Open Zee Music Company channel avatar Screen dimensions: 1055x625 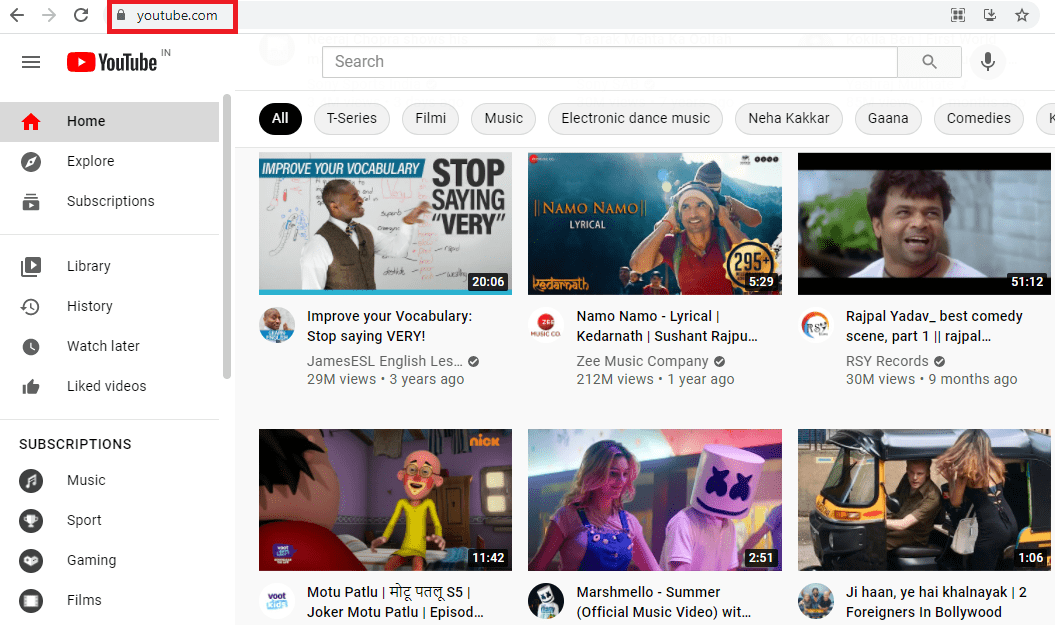pos(546,326)
